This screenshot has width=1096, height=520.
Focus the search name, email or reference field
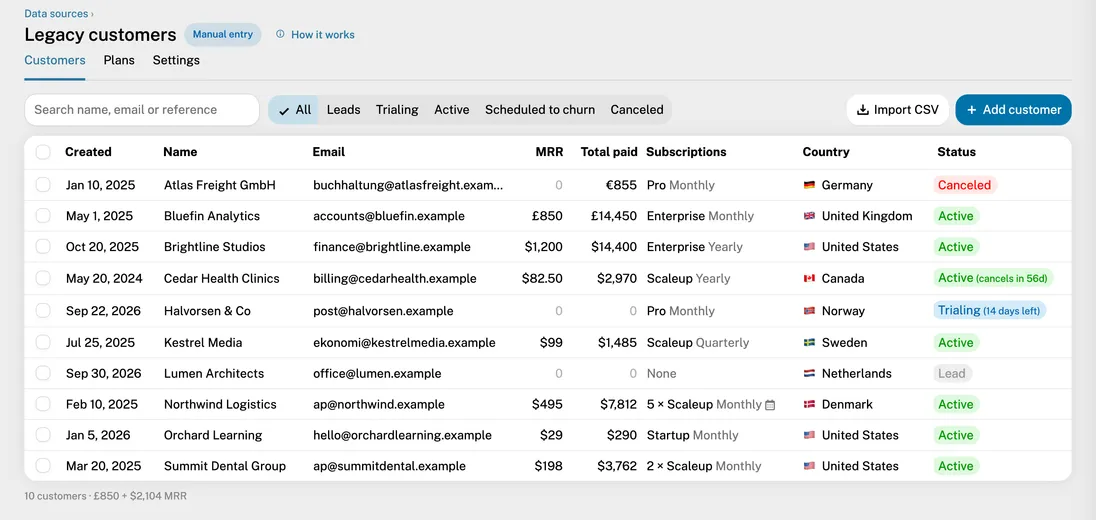(x=142, y=110)
